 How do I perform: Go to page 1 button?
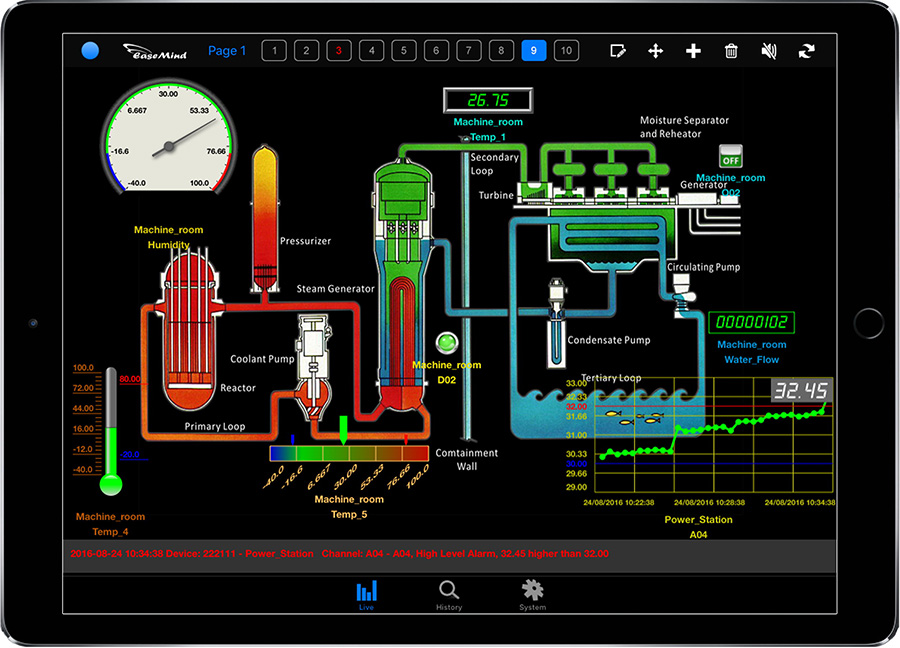click(274, 51)
